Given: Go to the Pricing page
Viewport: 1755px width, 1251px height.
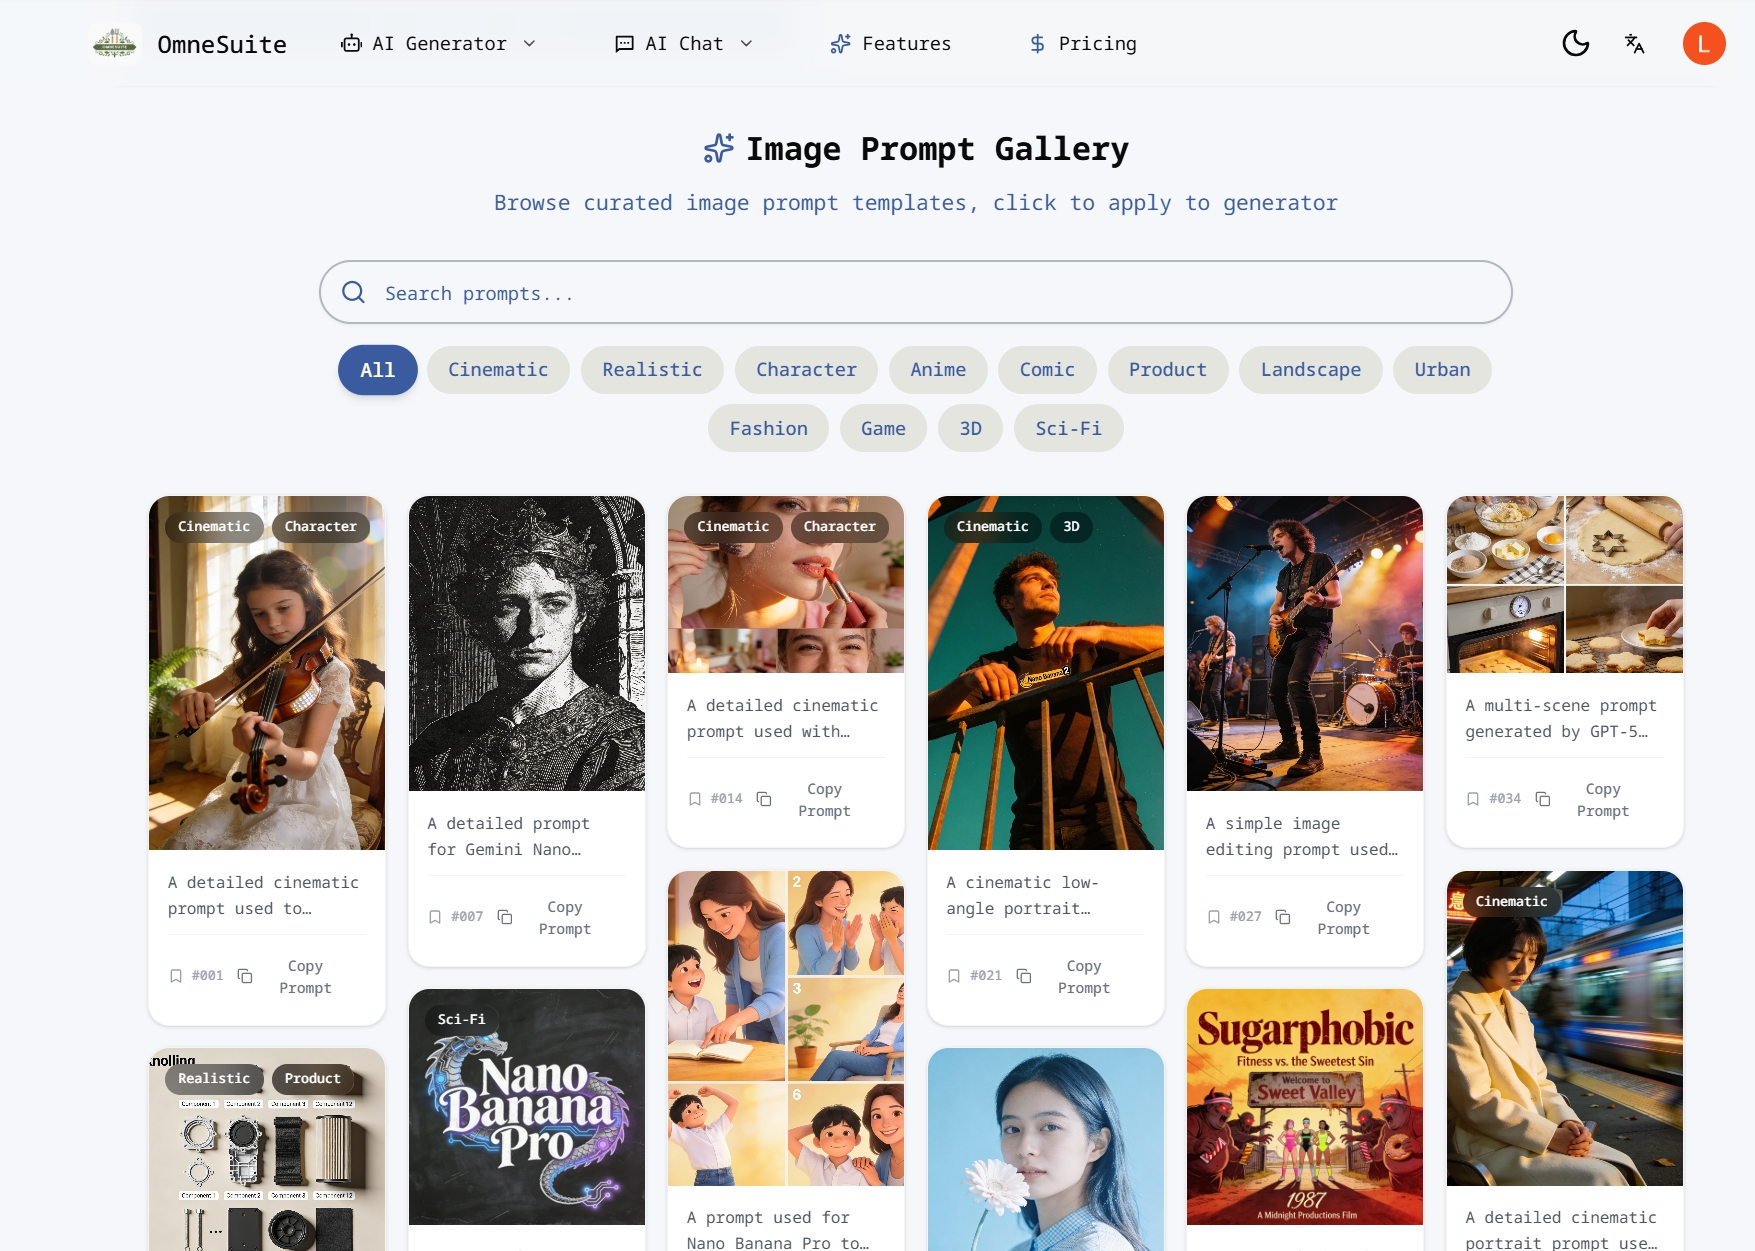Looking at the screenshot, I should coord(1083,44).
